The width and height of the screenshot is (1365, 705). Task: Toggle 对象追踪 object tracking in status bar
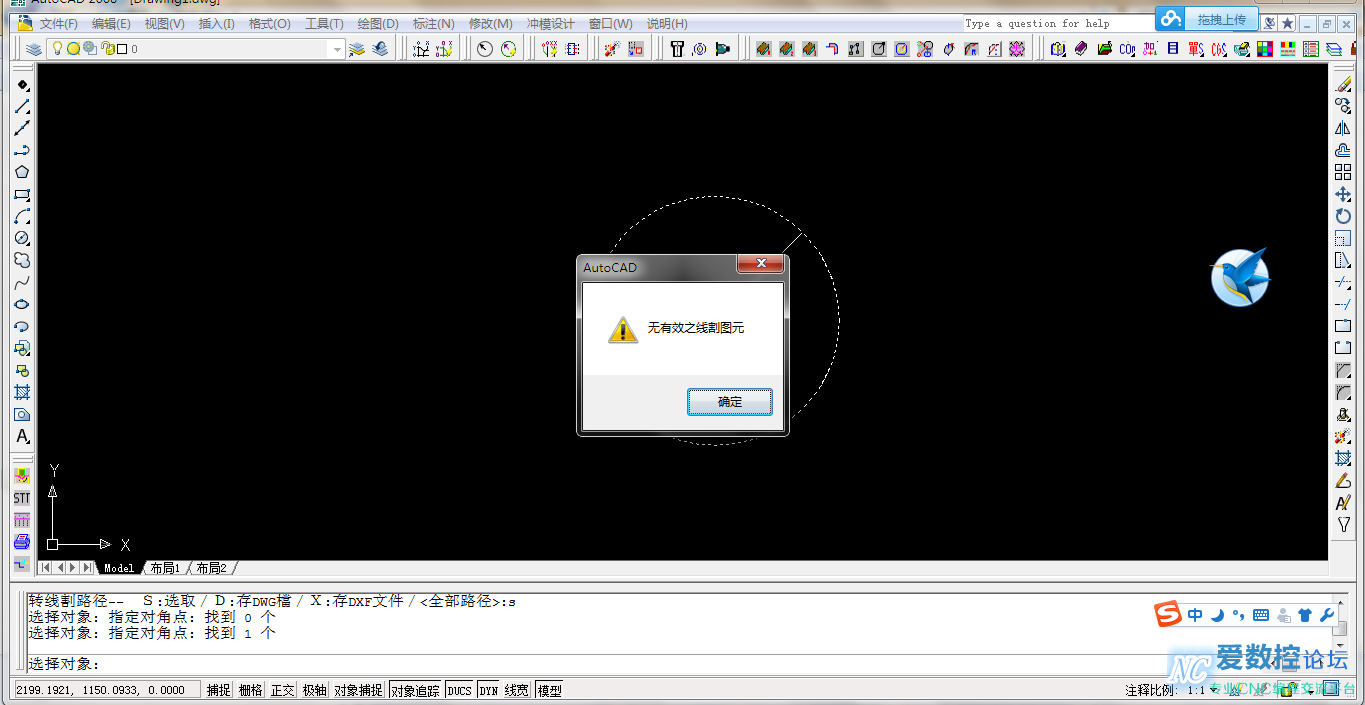click(415, 690)
